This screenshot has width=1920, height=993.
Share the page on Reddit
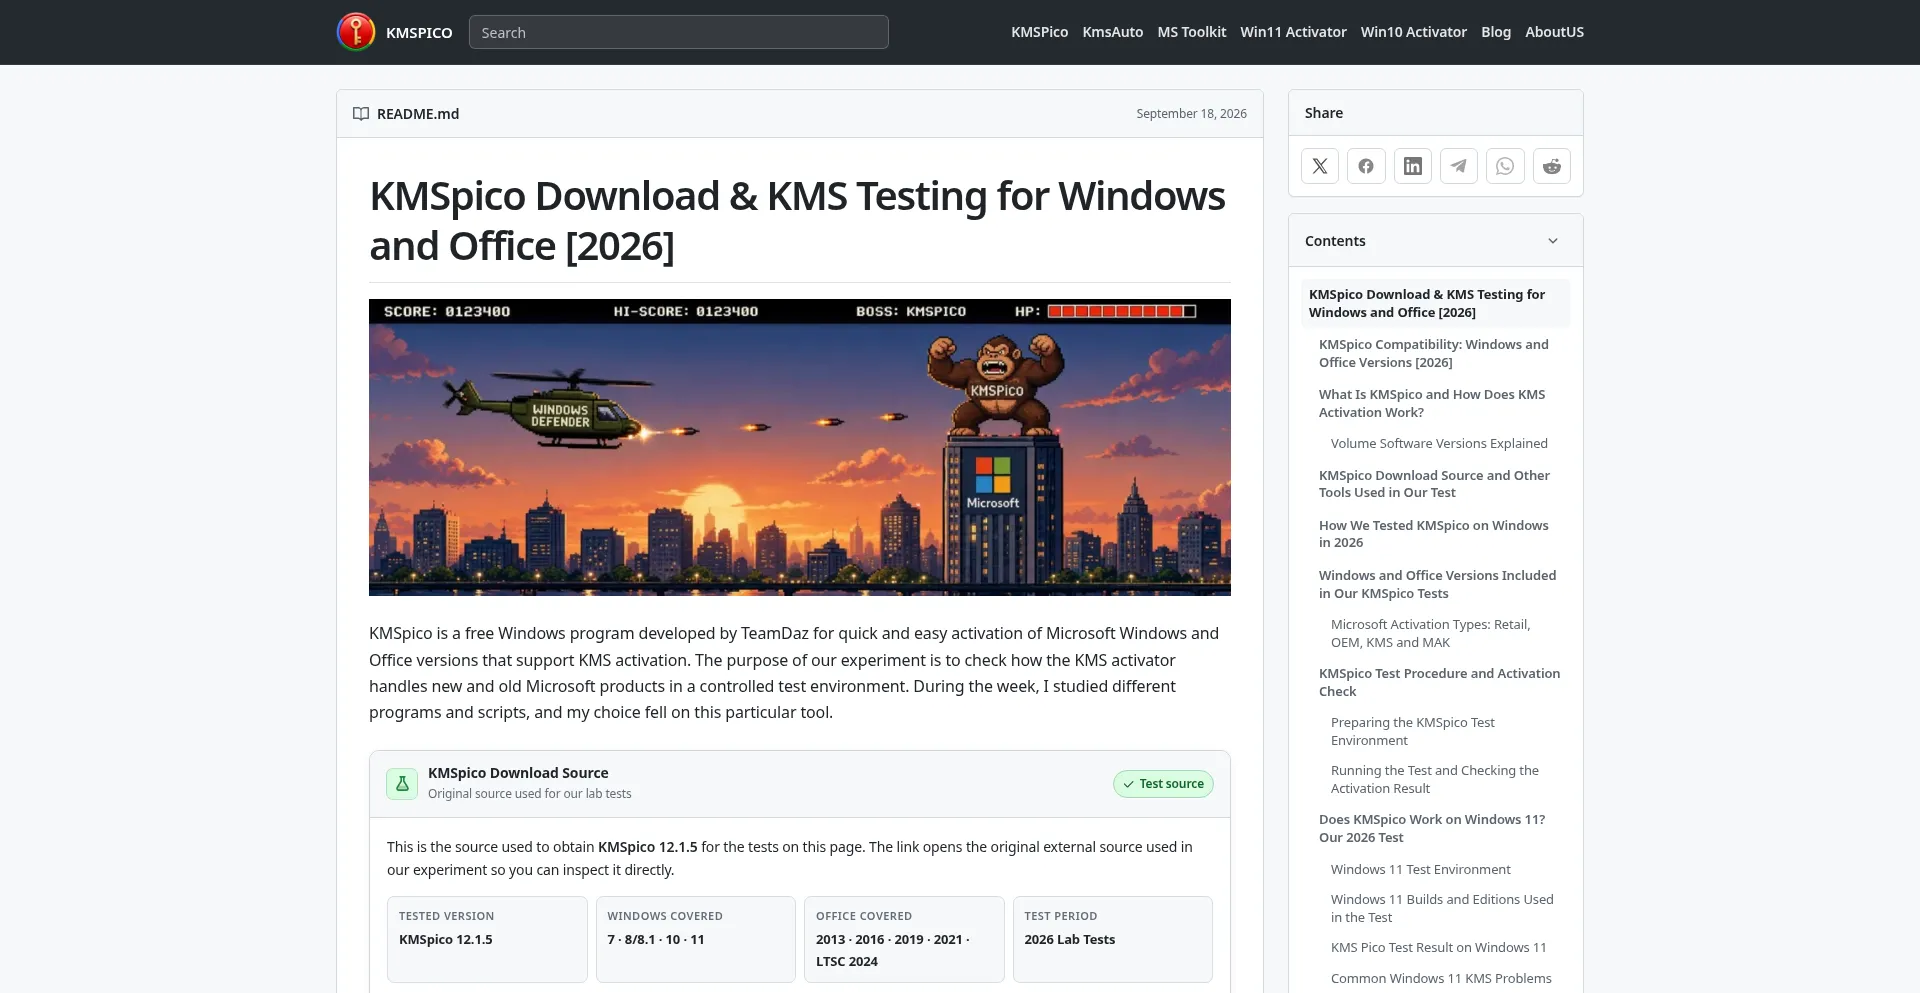(1552, 166)
